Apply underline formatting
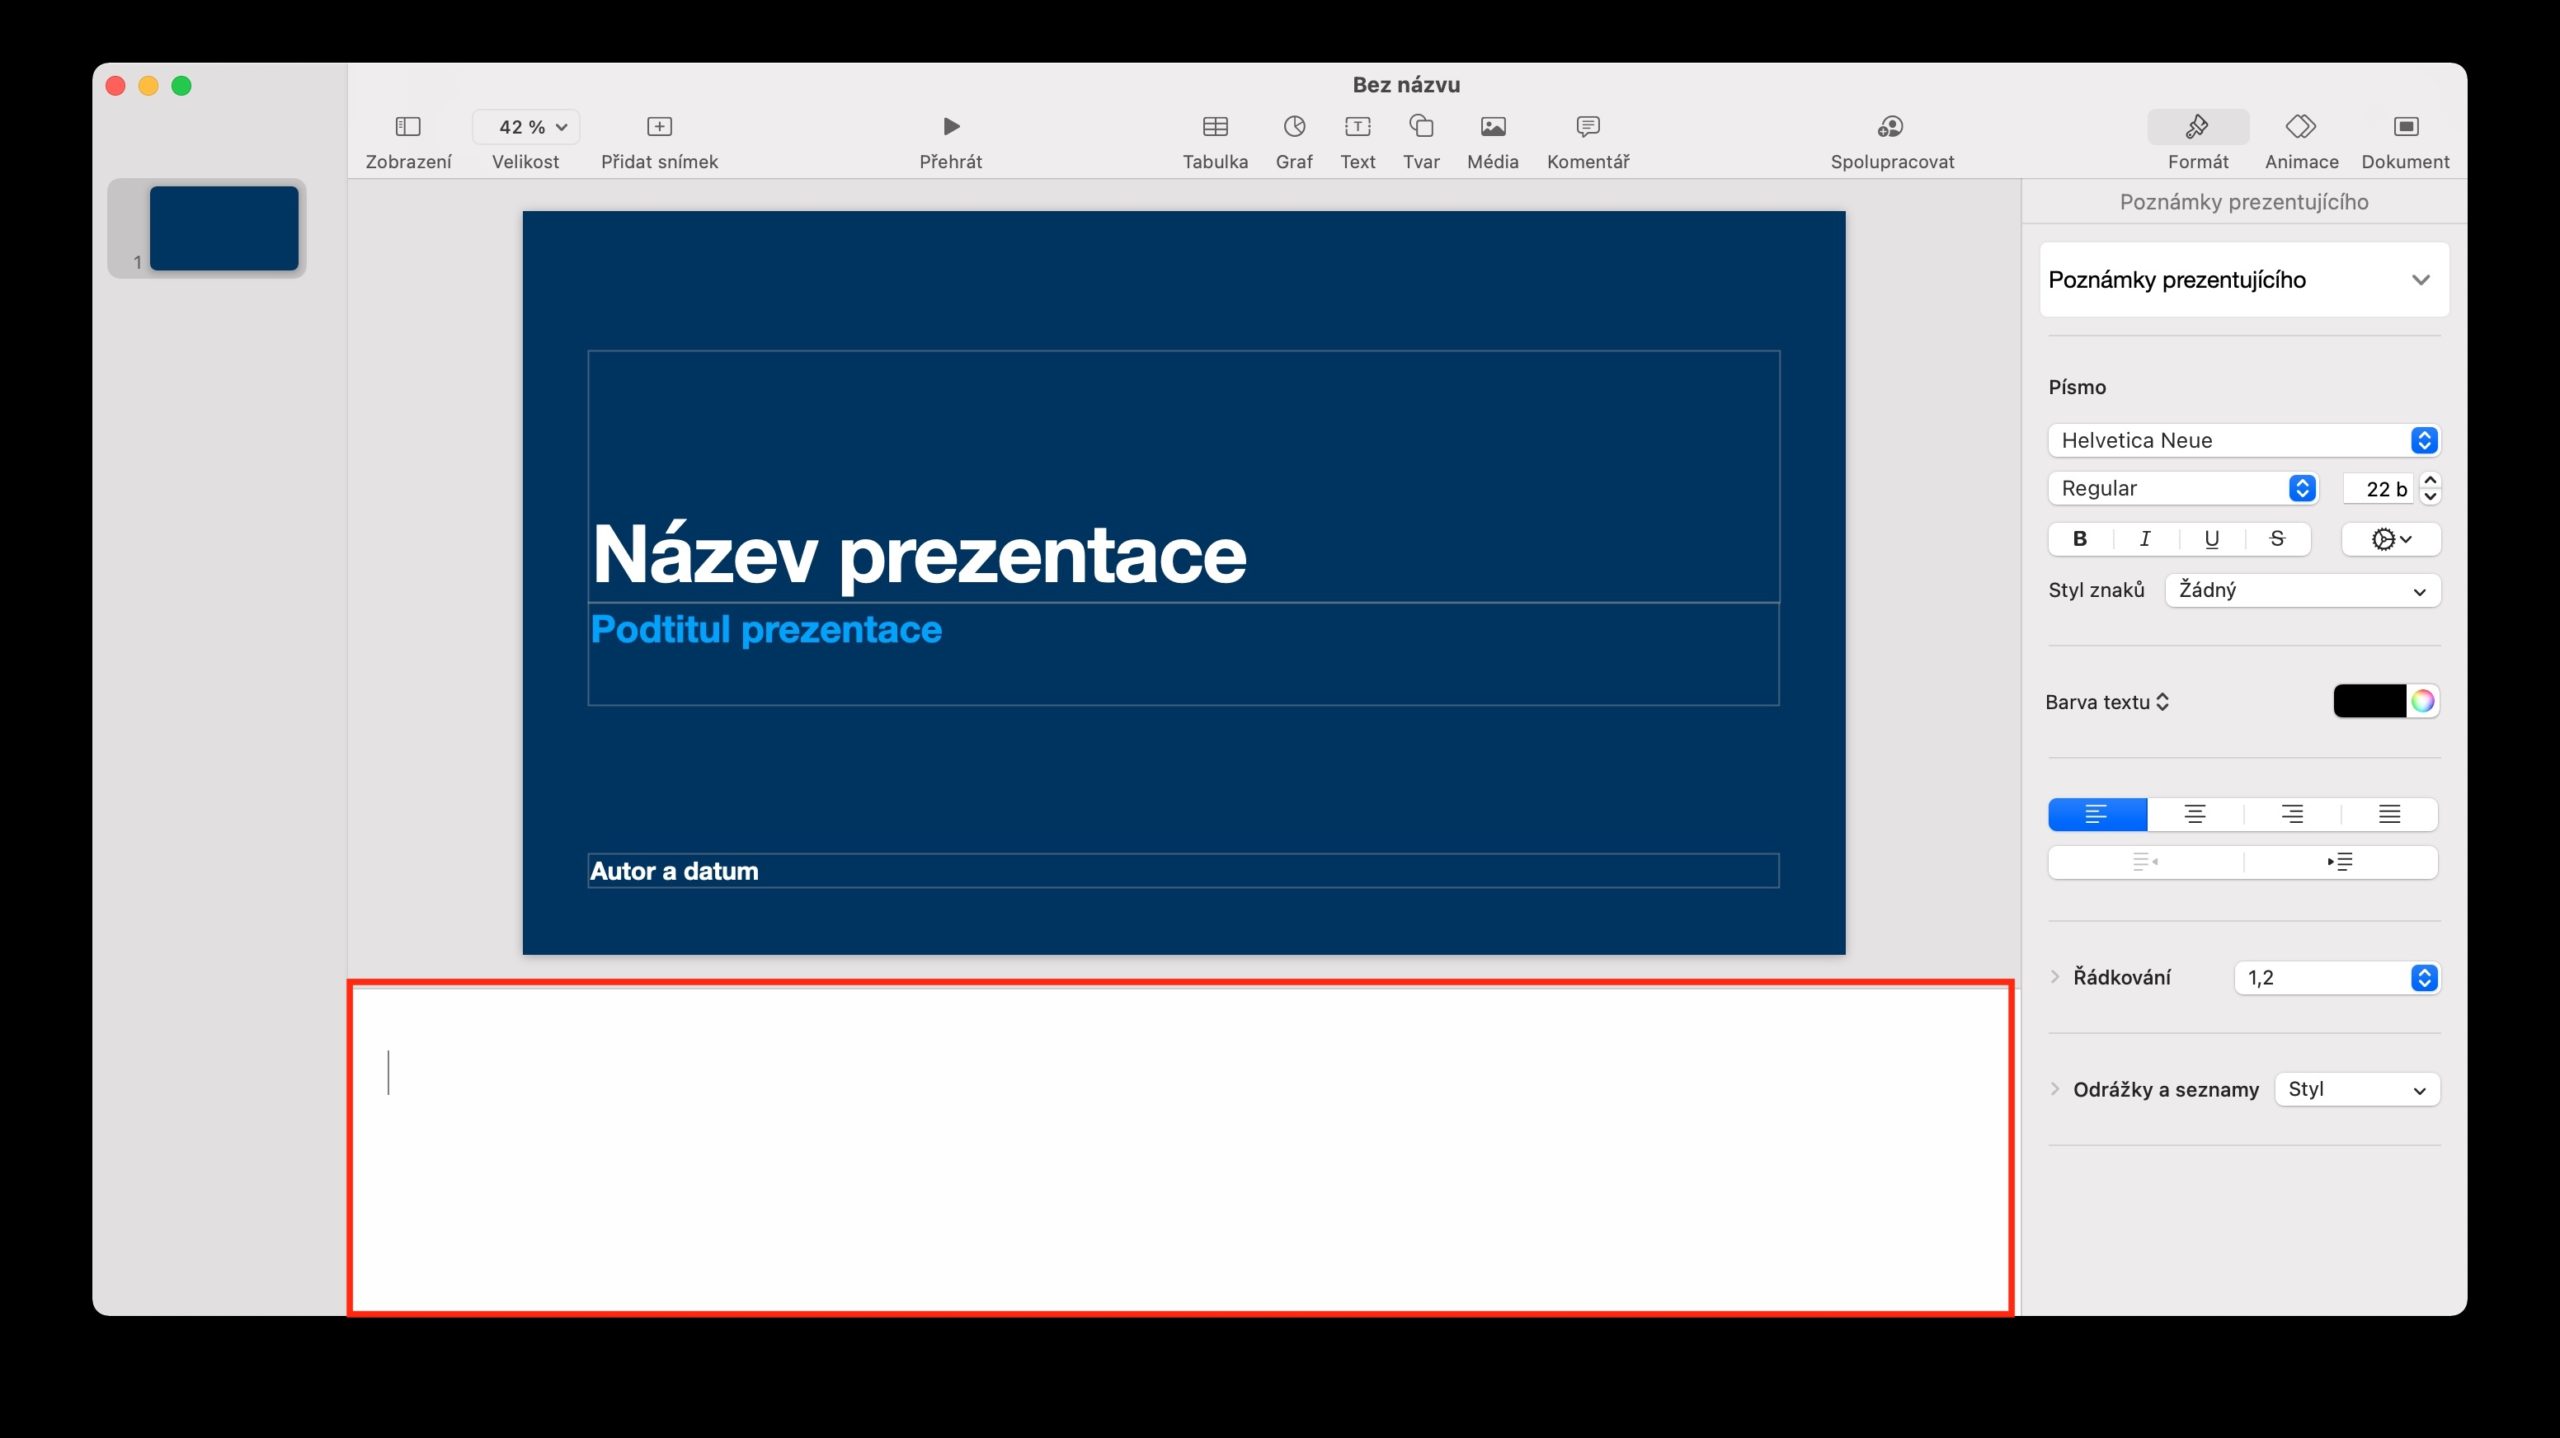2560x1438 pixels. point(2210,539)
